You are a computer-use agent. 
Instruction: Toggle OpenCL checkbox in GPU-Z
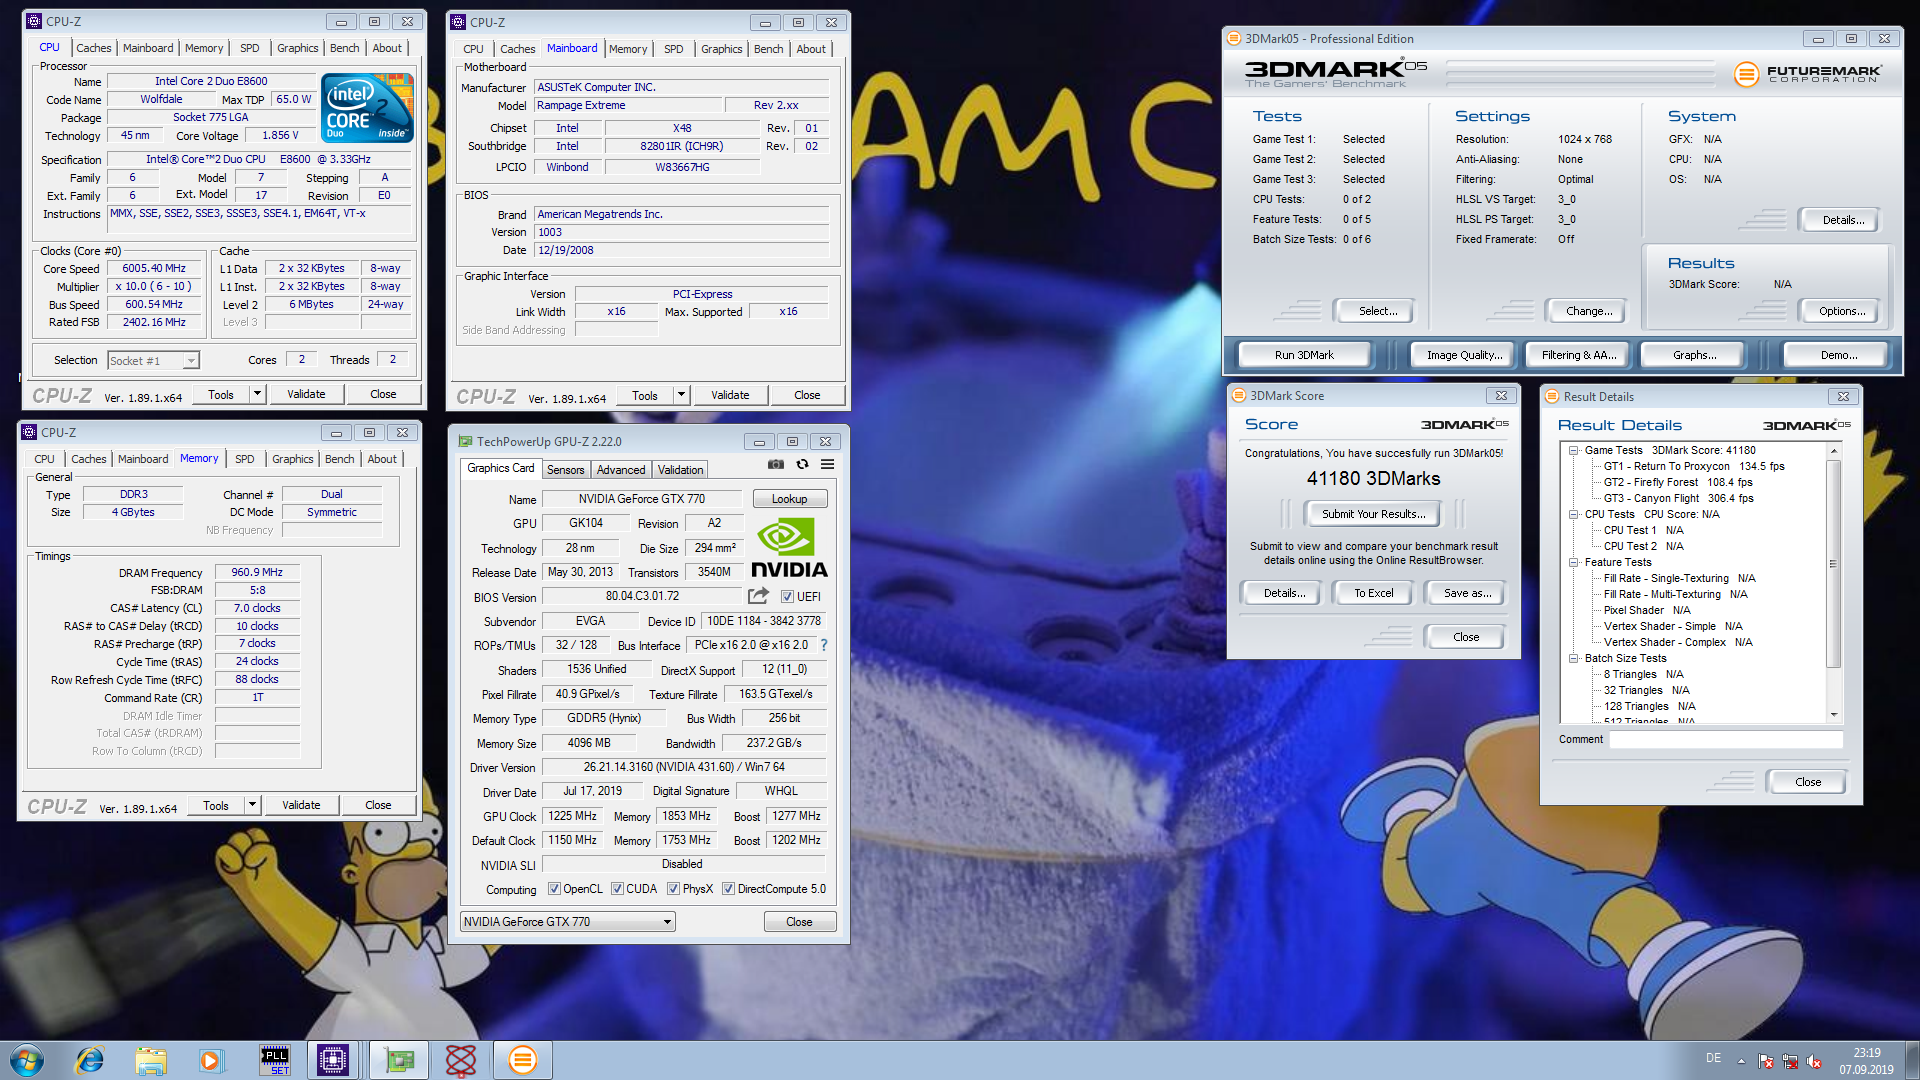(555, 889)
